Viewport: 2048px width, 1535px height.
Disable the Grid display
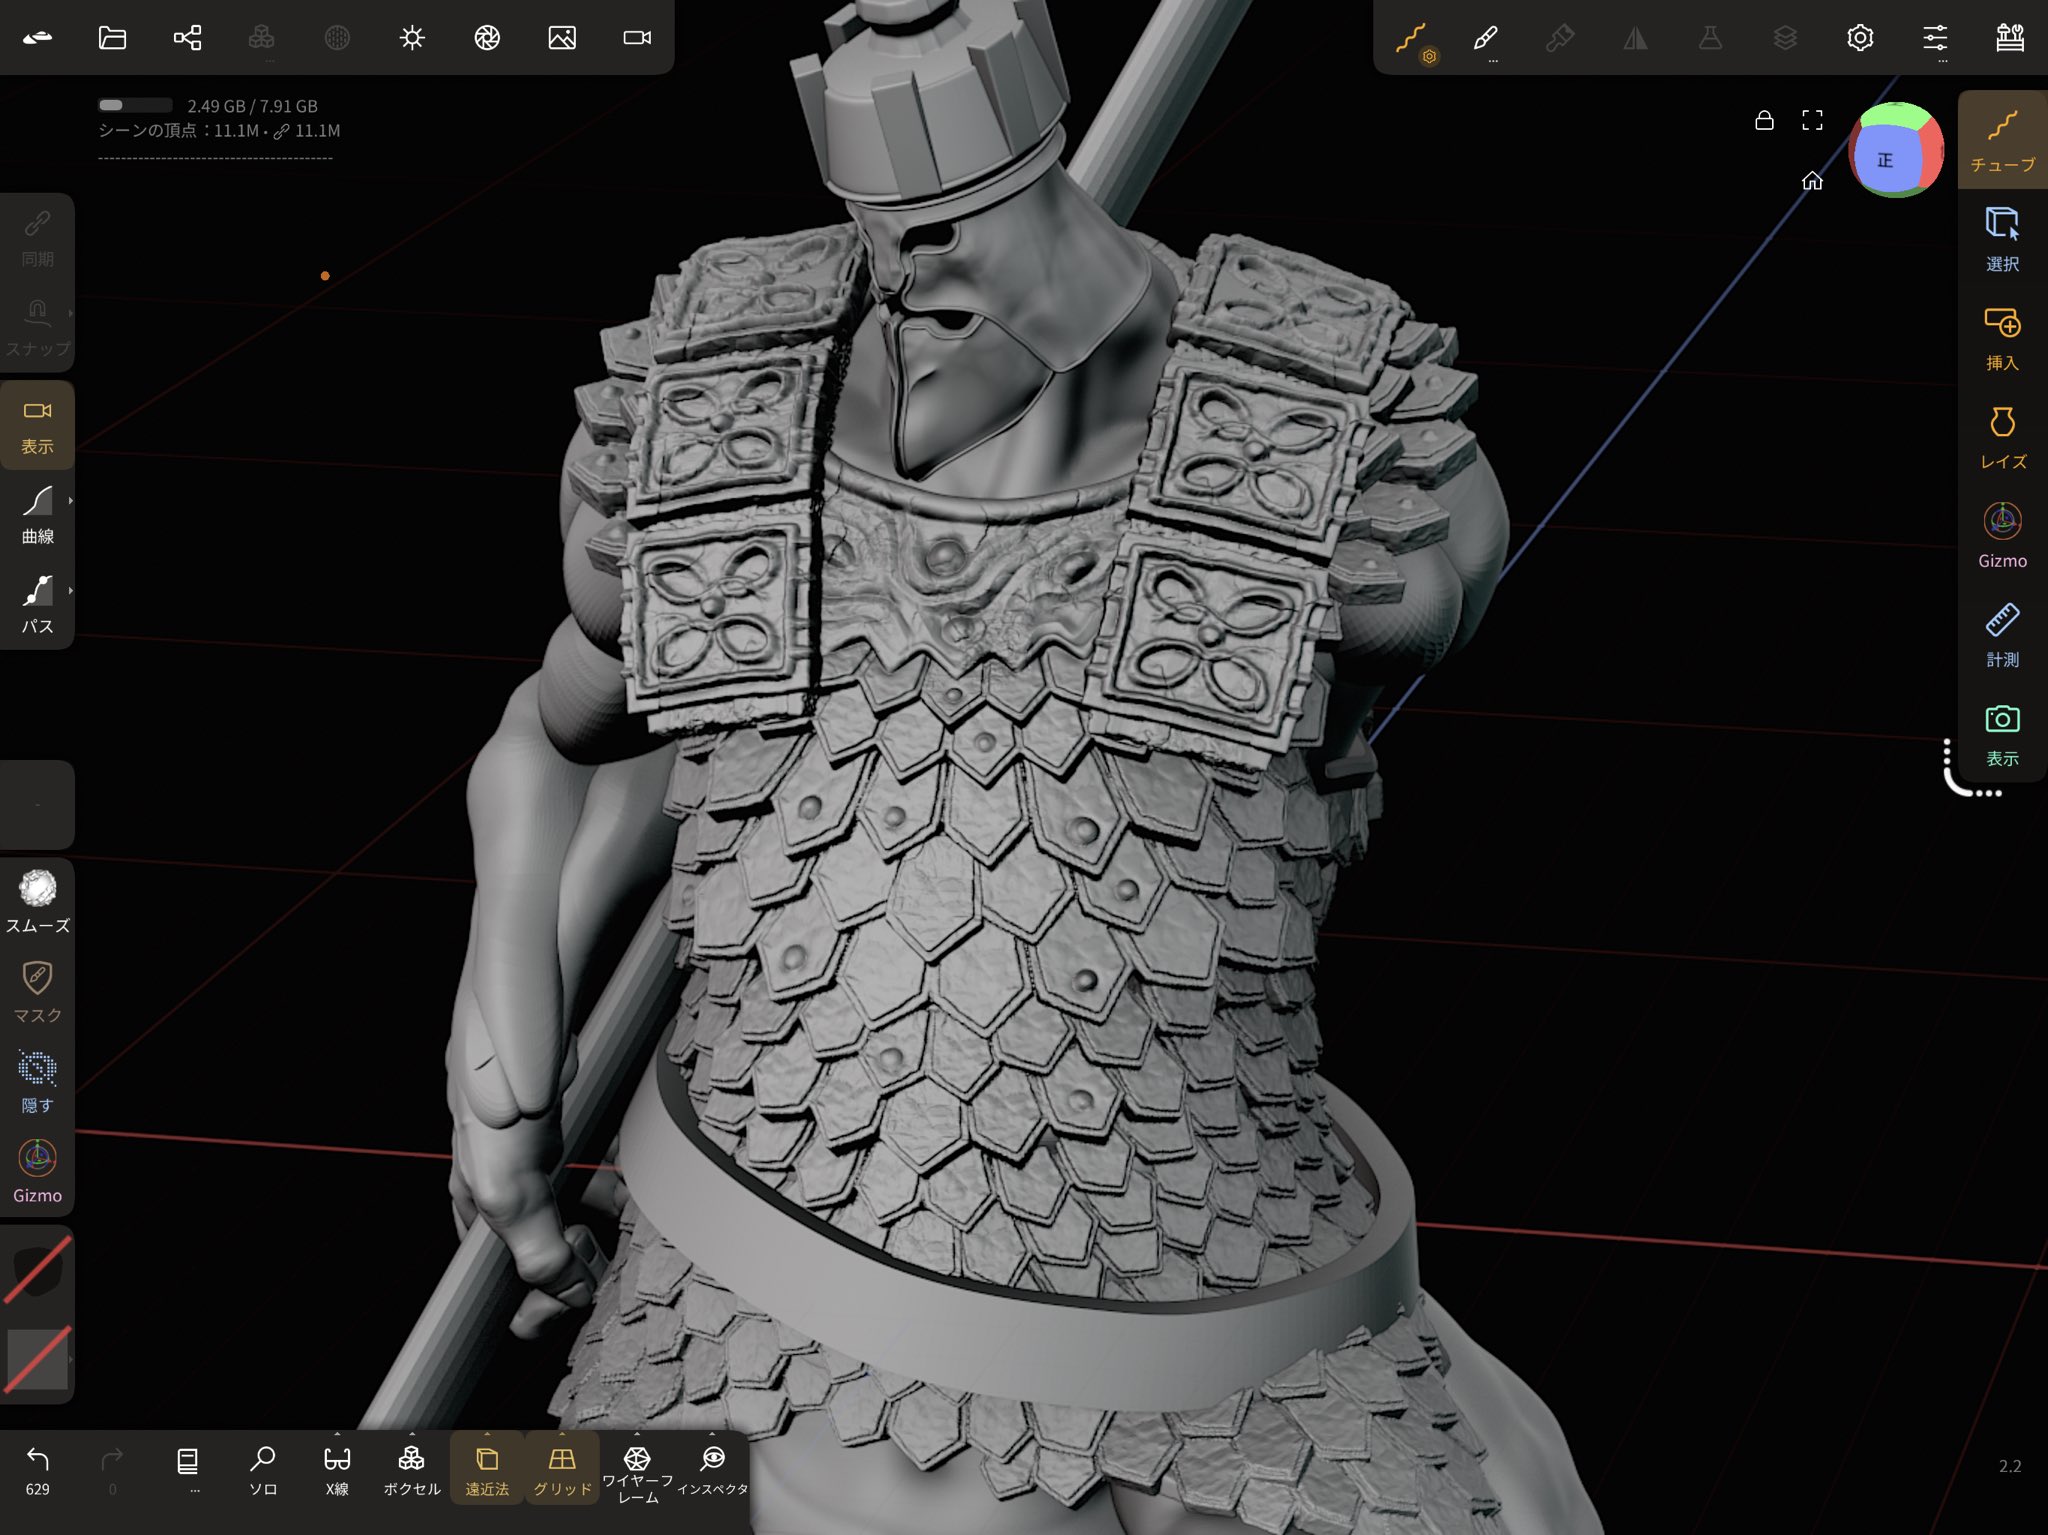(x=562, y=1470)
